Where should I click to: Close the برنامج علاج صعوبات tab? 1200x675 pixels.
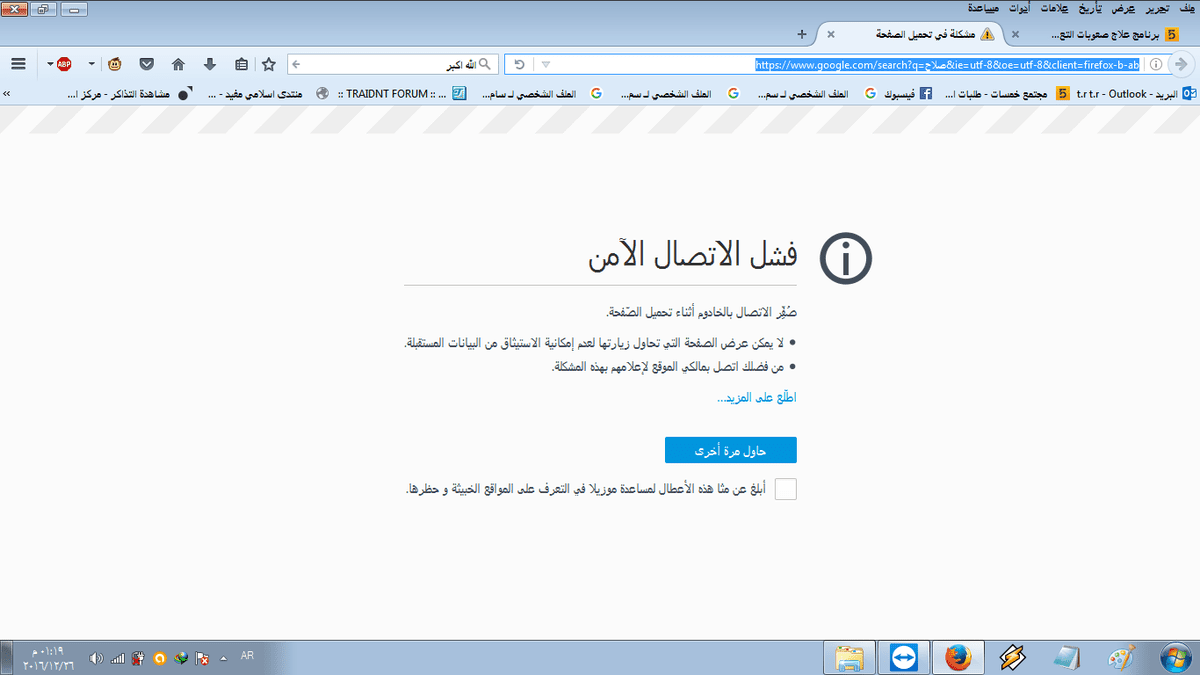[x=1015, y=33]
